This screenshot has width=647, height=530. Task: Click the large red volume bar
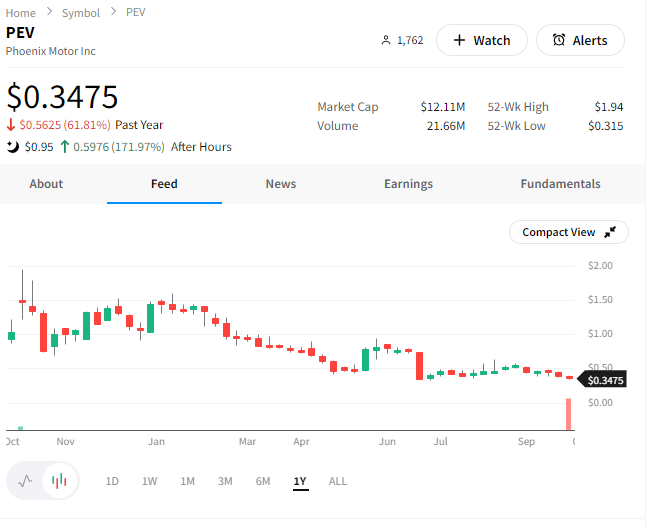pyautogui.click(x=569, y=414)
